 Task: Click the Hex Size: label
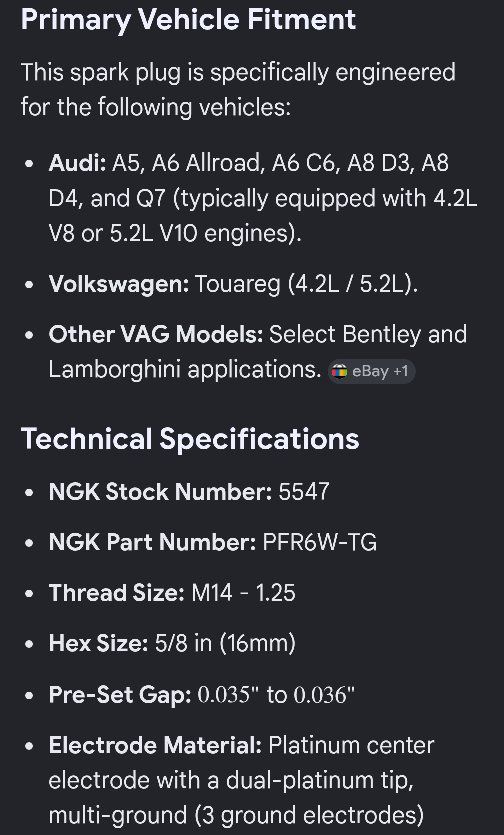(99, 643)
